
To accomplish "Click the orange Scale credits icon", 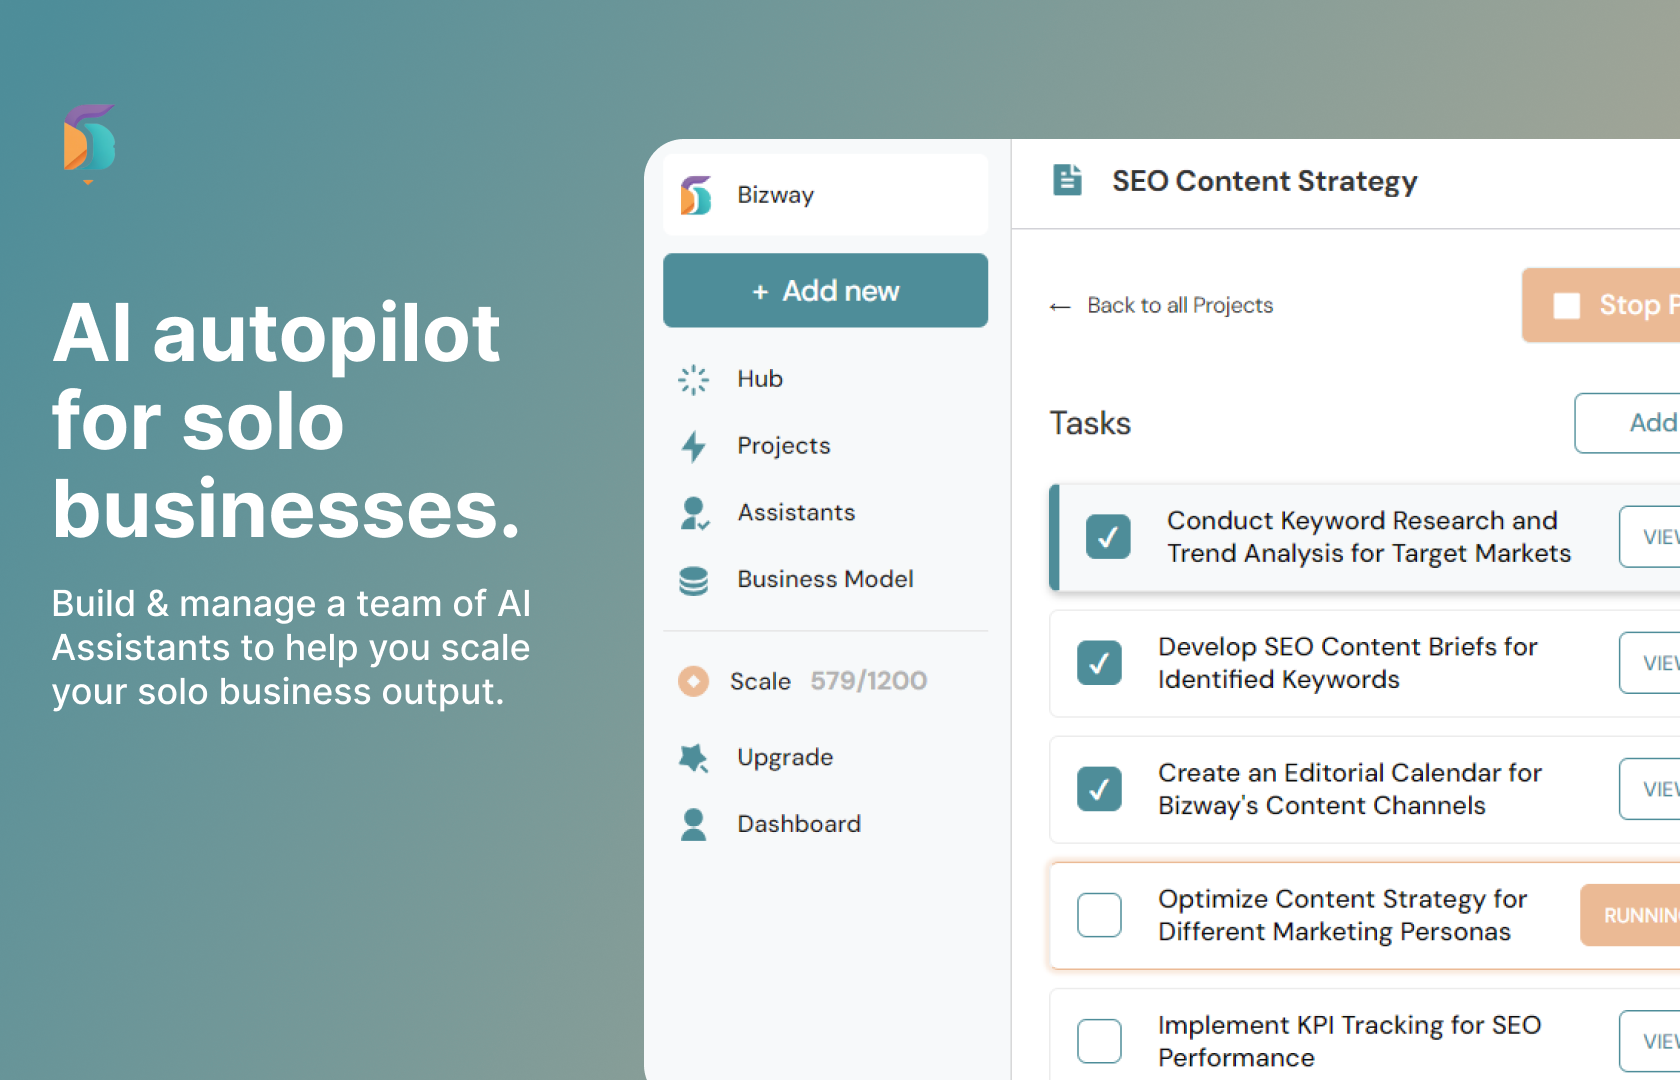I will pos(693,681).
